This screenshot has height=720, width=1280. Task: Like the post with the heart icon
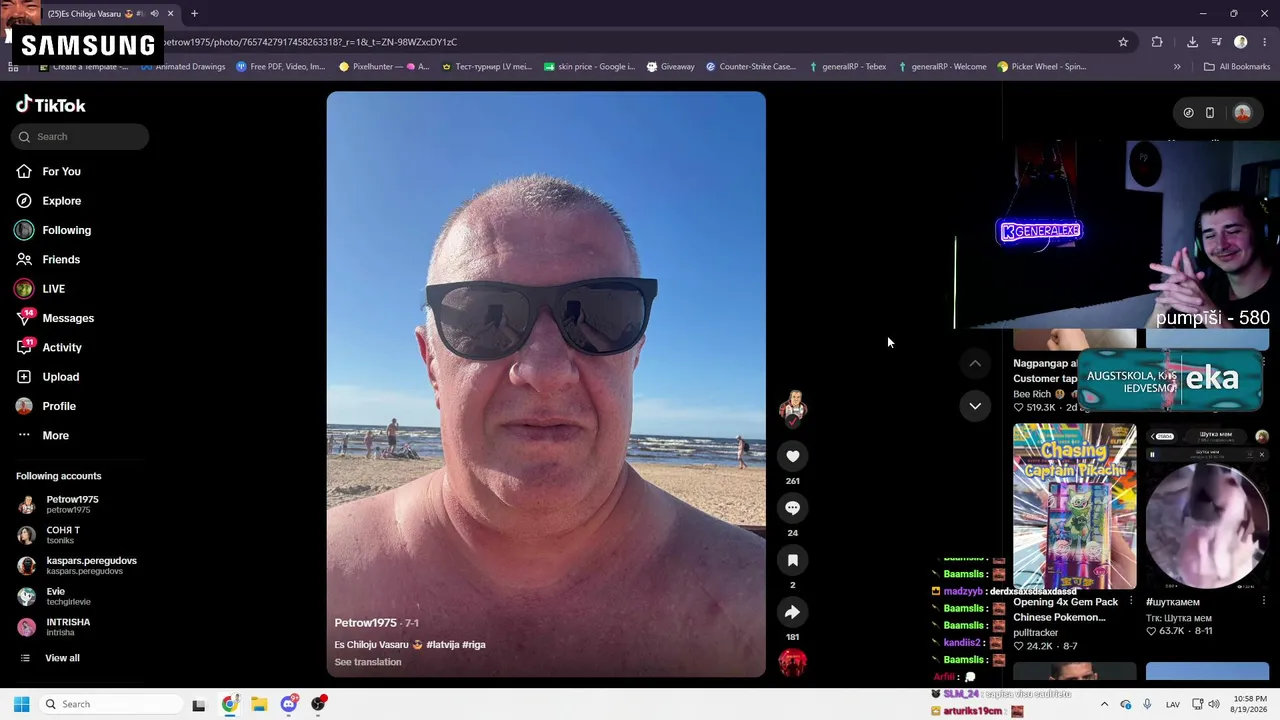click(793, 456)
